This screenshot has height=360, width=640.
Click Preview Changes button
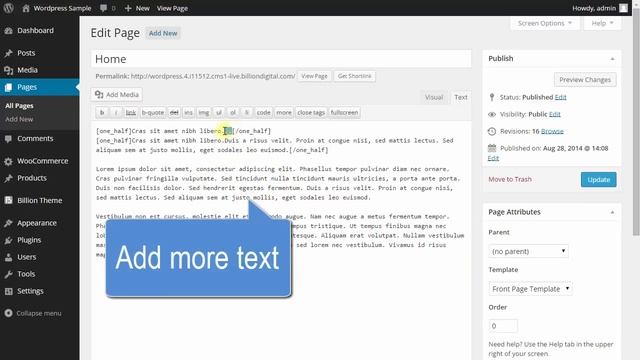[585, 80]
